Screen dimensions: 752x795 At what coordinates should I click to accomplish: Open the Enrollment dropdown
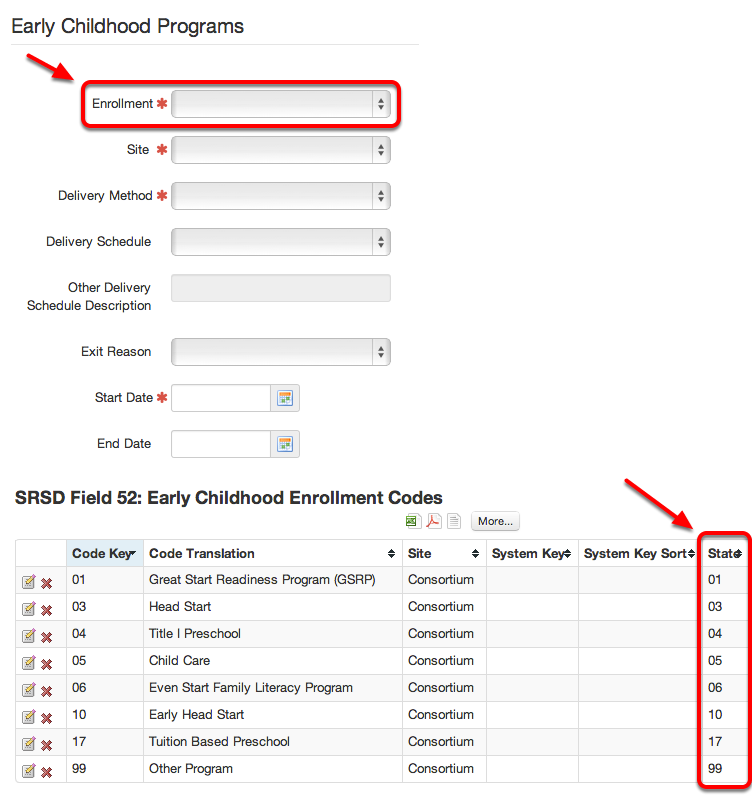(280, 104)
